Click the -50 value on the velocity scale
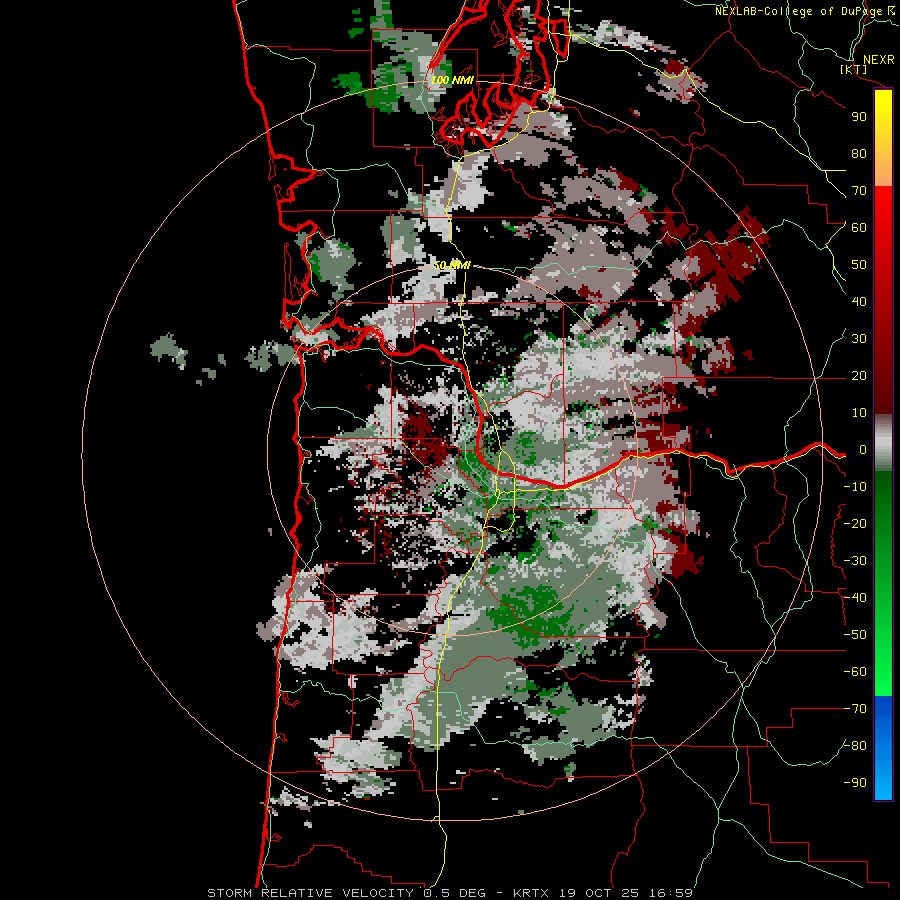This screenshot has height=900, width=900. (855, 635)
